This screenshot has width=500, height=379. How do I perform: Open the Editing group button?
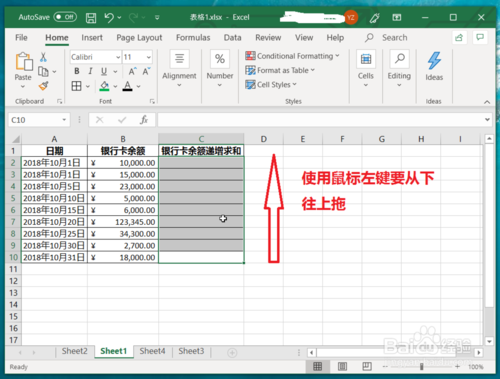[399, 69]
